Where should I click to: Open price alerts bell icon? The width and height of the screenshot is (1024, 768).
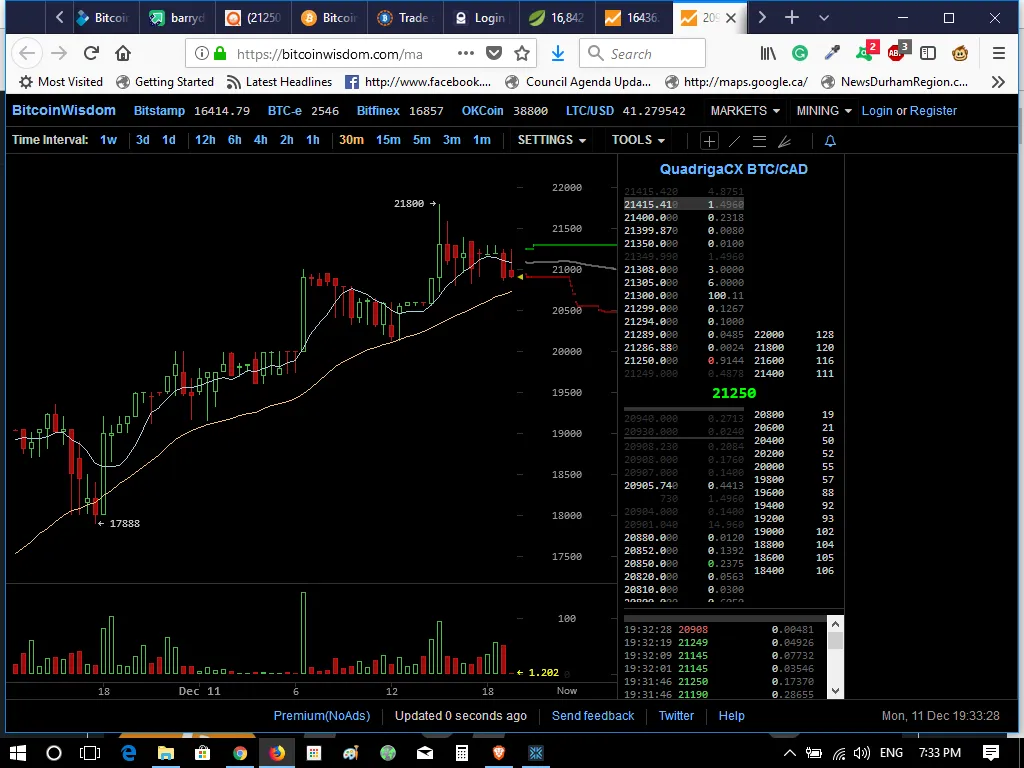pos(830,140)
